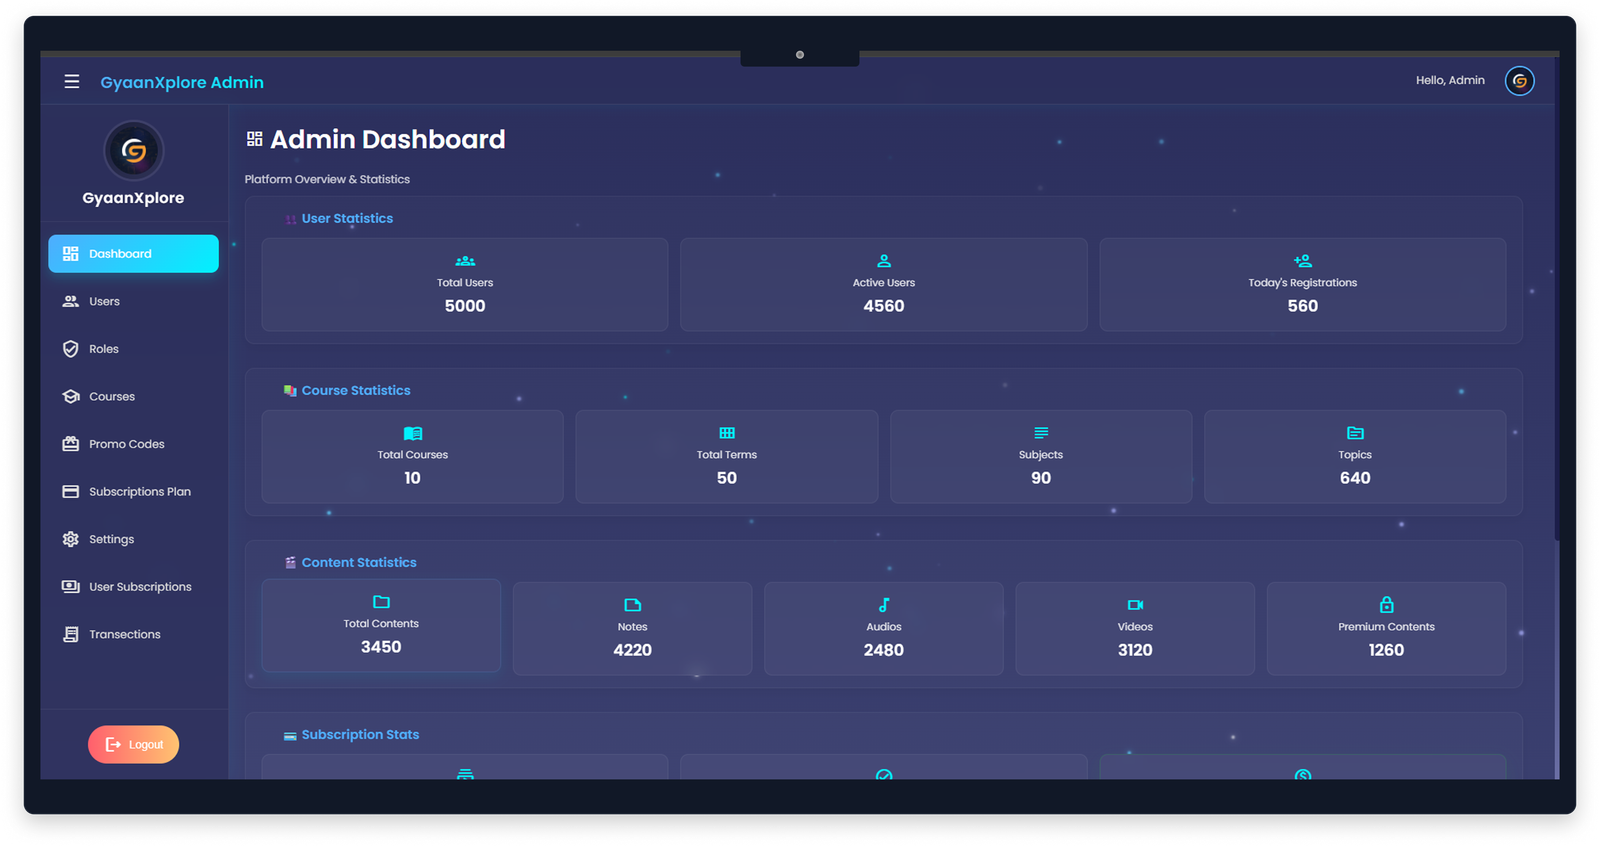Click the Admin Dashboard heading grid icon

click(255, 139)
